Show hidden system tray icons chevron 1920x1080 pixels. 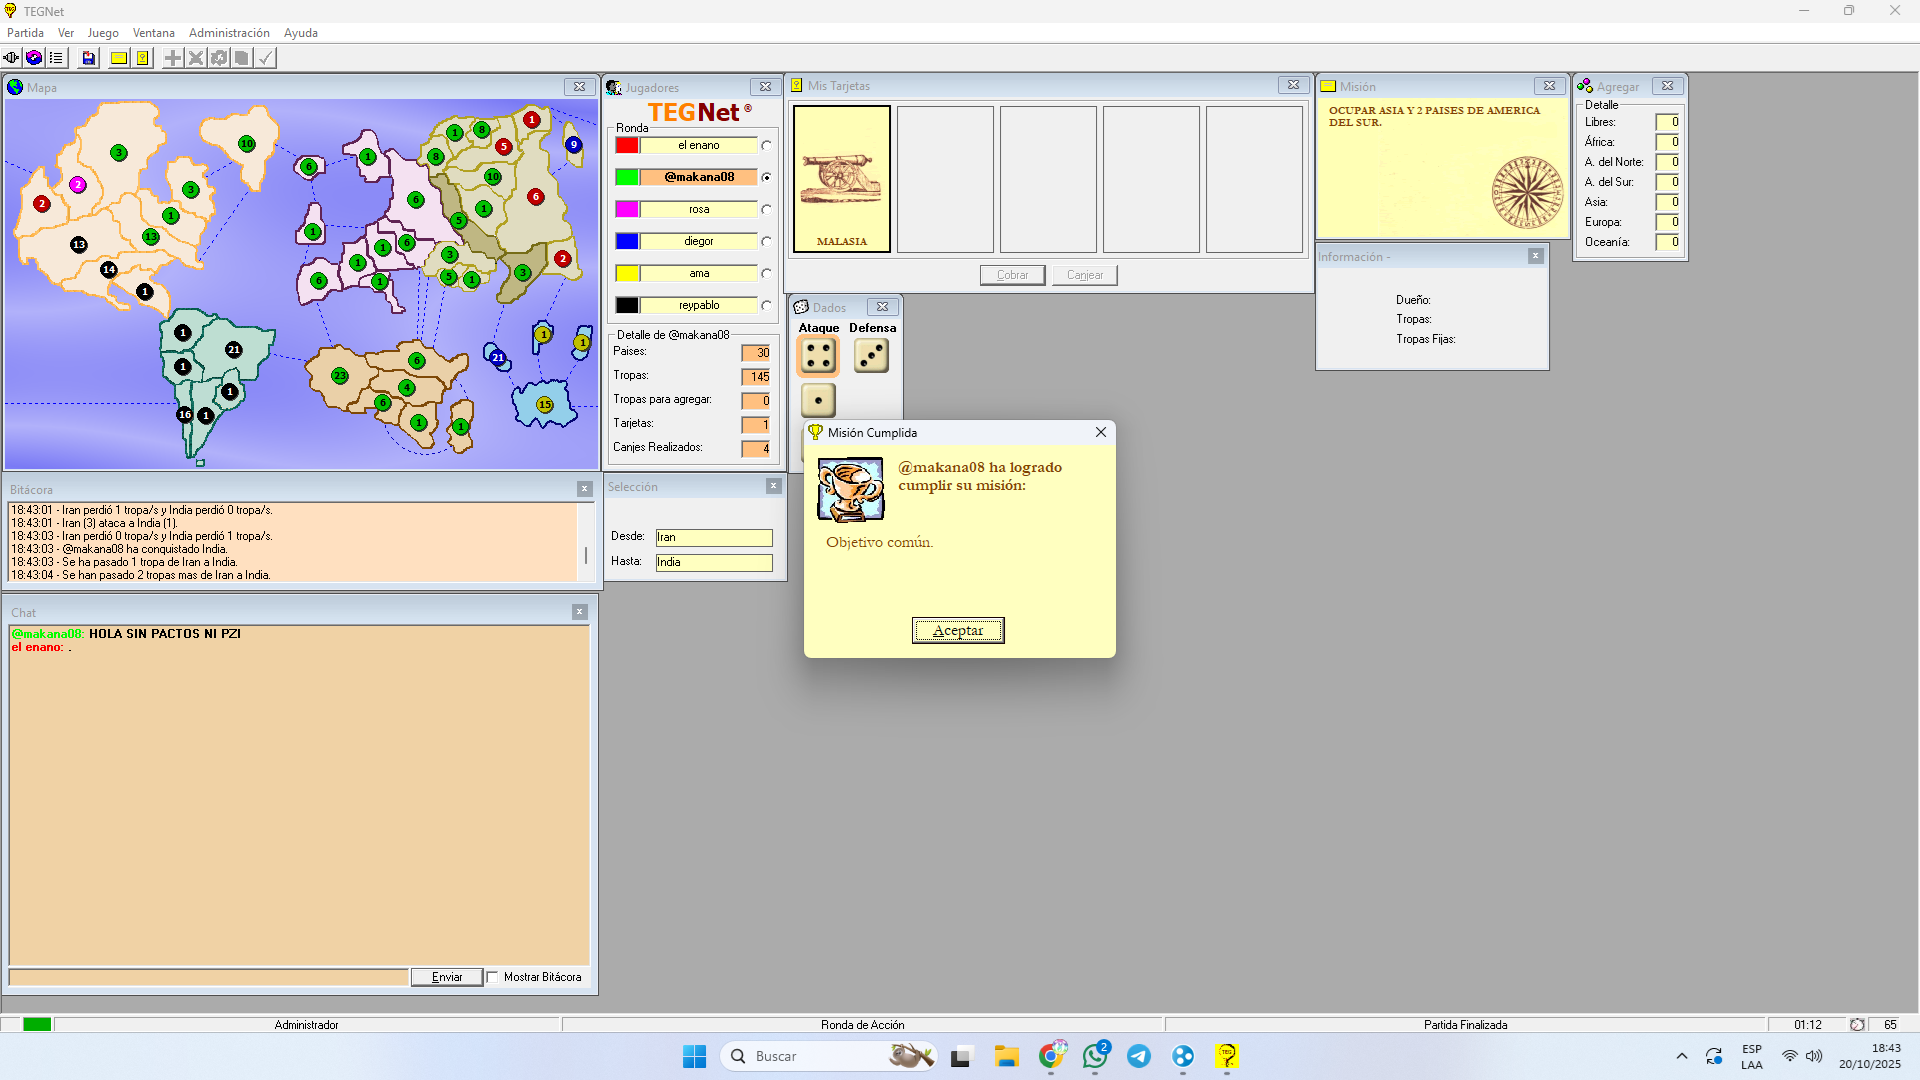pos(1682,1056)
